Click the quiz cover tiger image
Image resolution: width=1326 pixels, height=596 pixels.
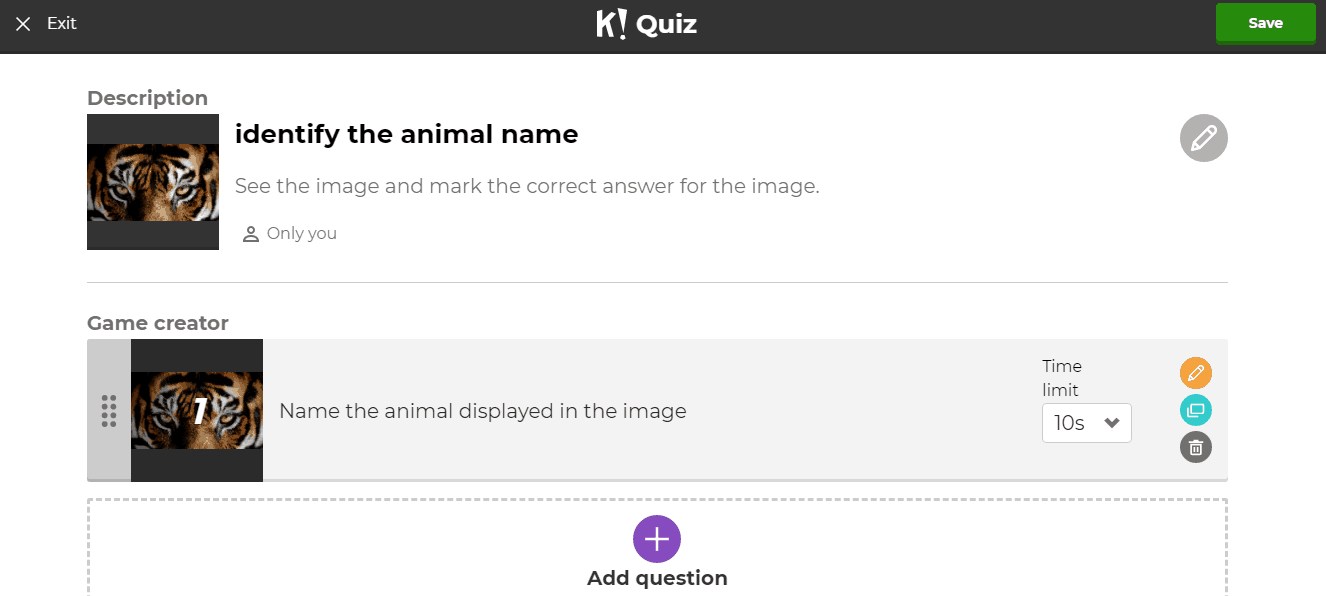click(x=153, y=182)
